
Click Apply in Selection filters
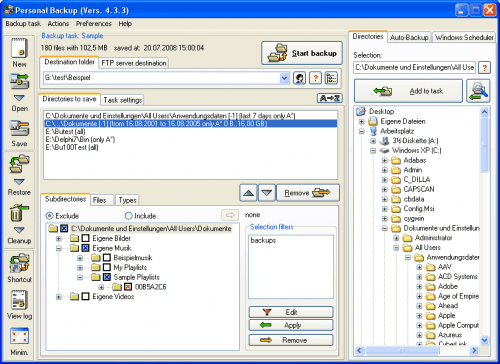click(x=291, y=325)
